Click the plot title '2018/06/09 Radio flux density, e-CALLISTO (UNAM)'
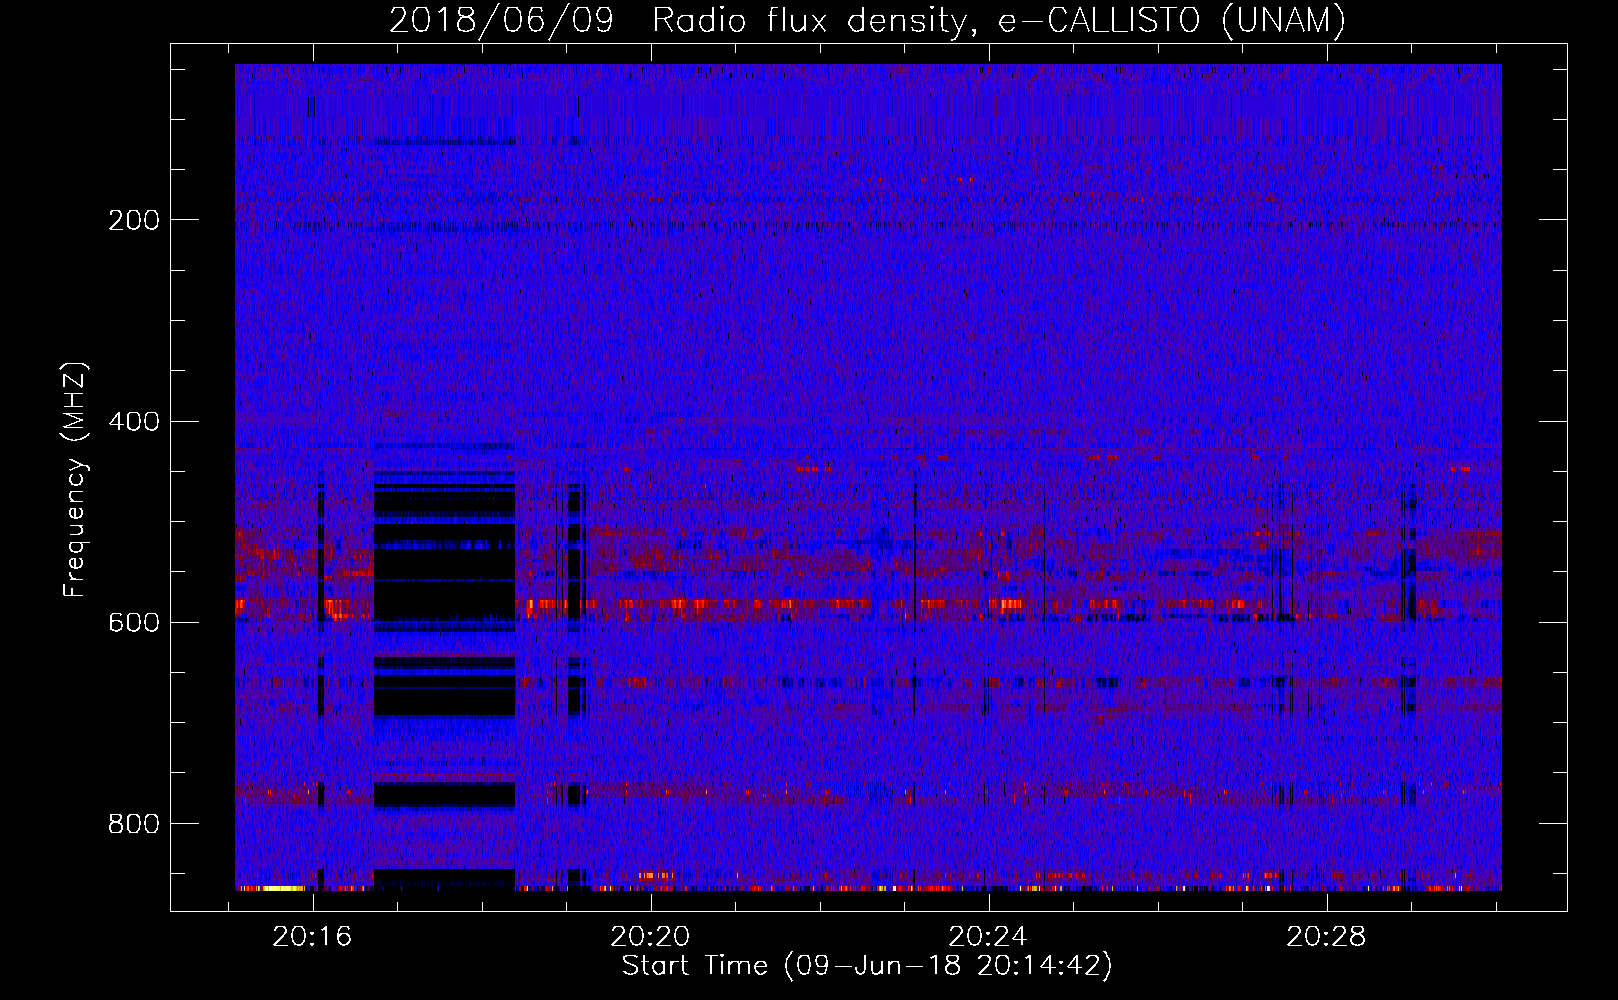This screenshot has height=1000, width=1618. click(867, 20)
